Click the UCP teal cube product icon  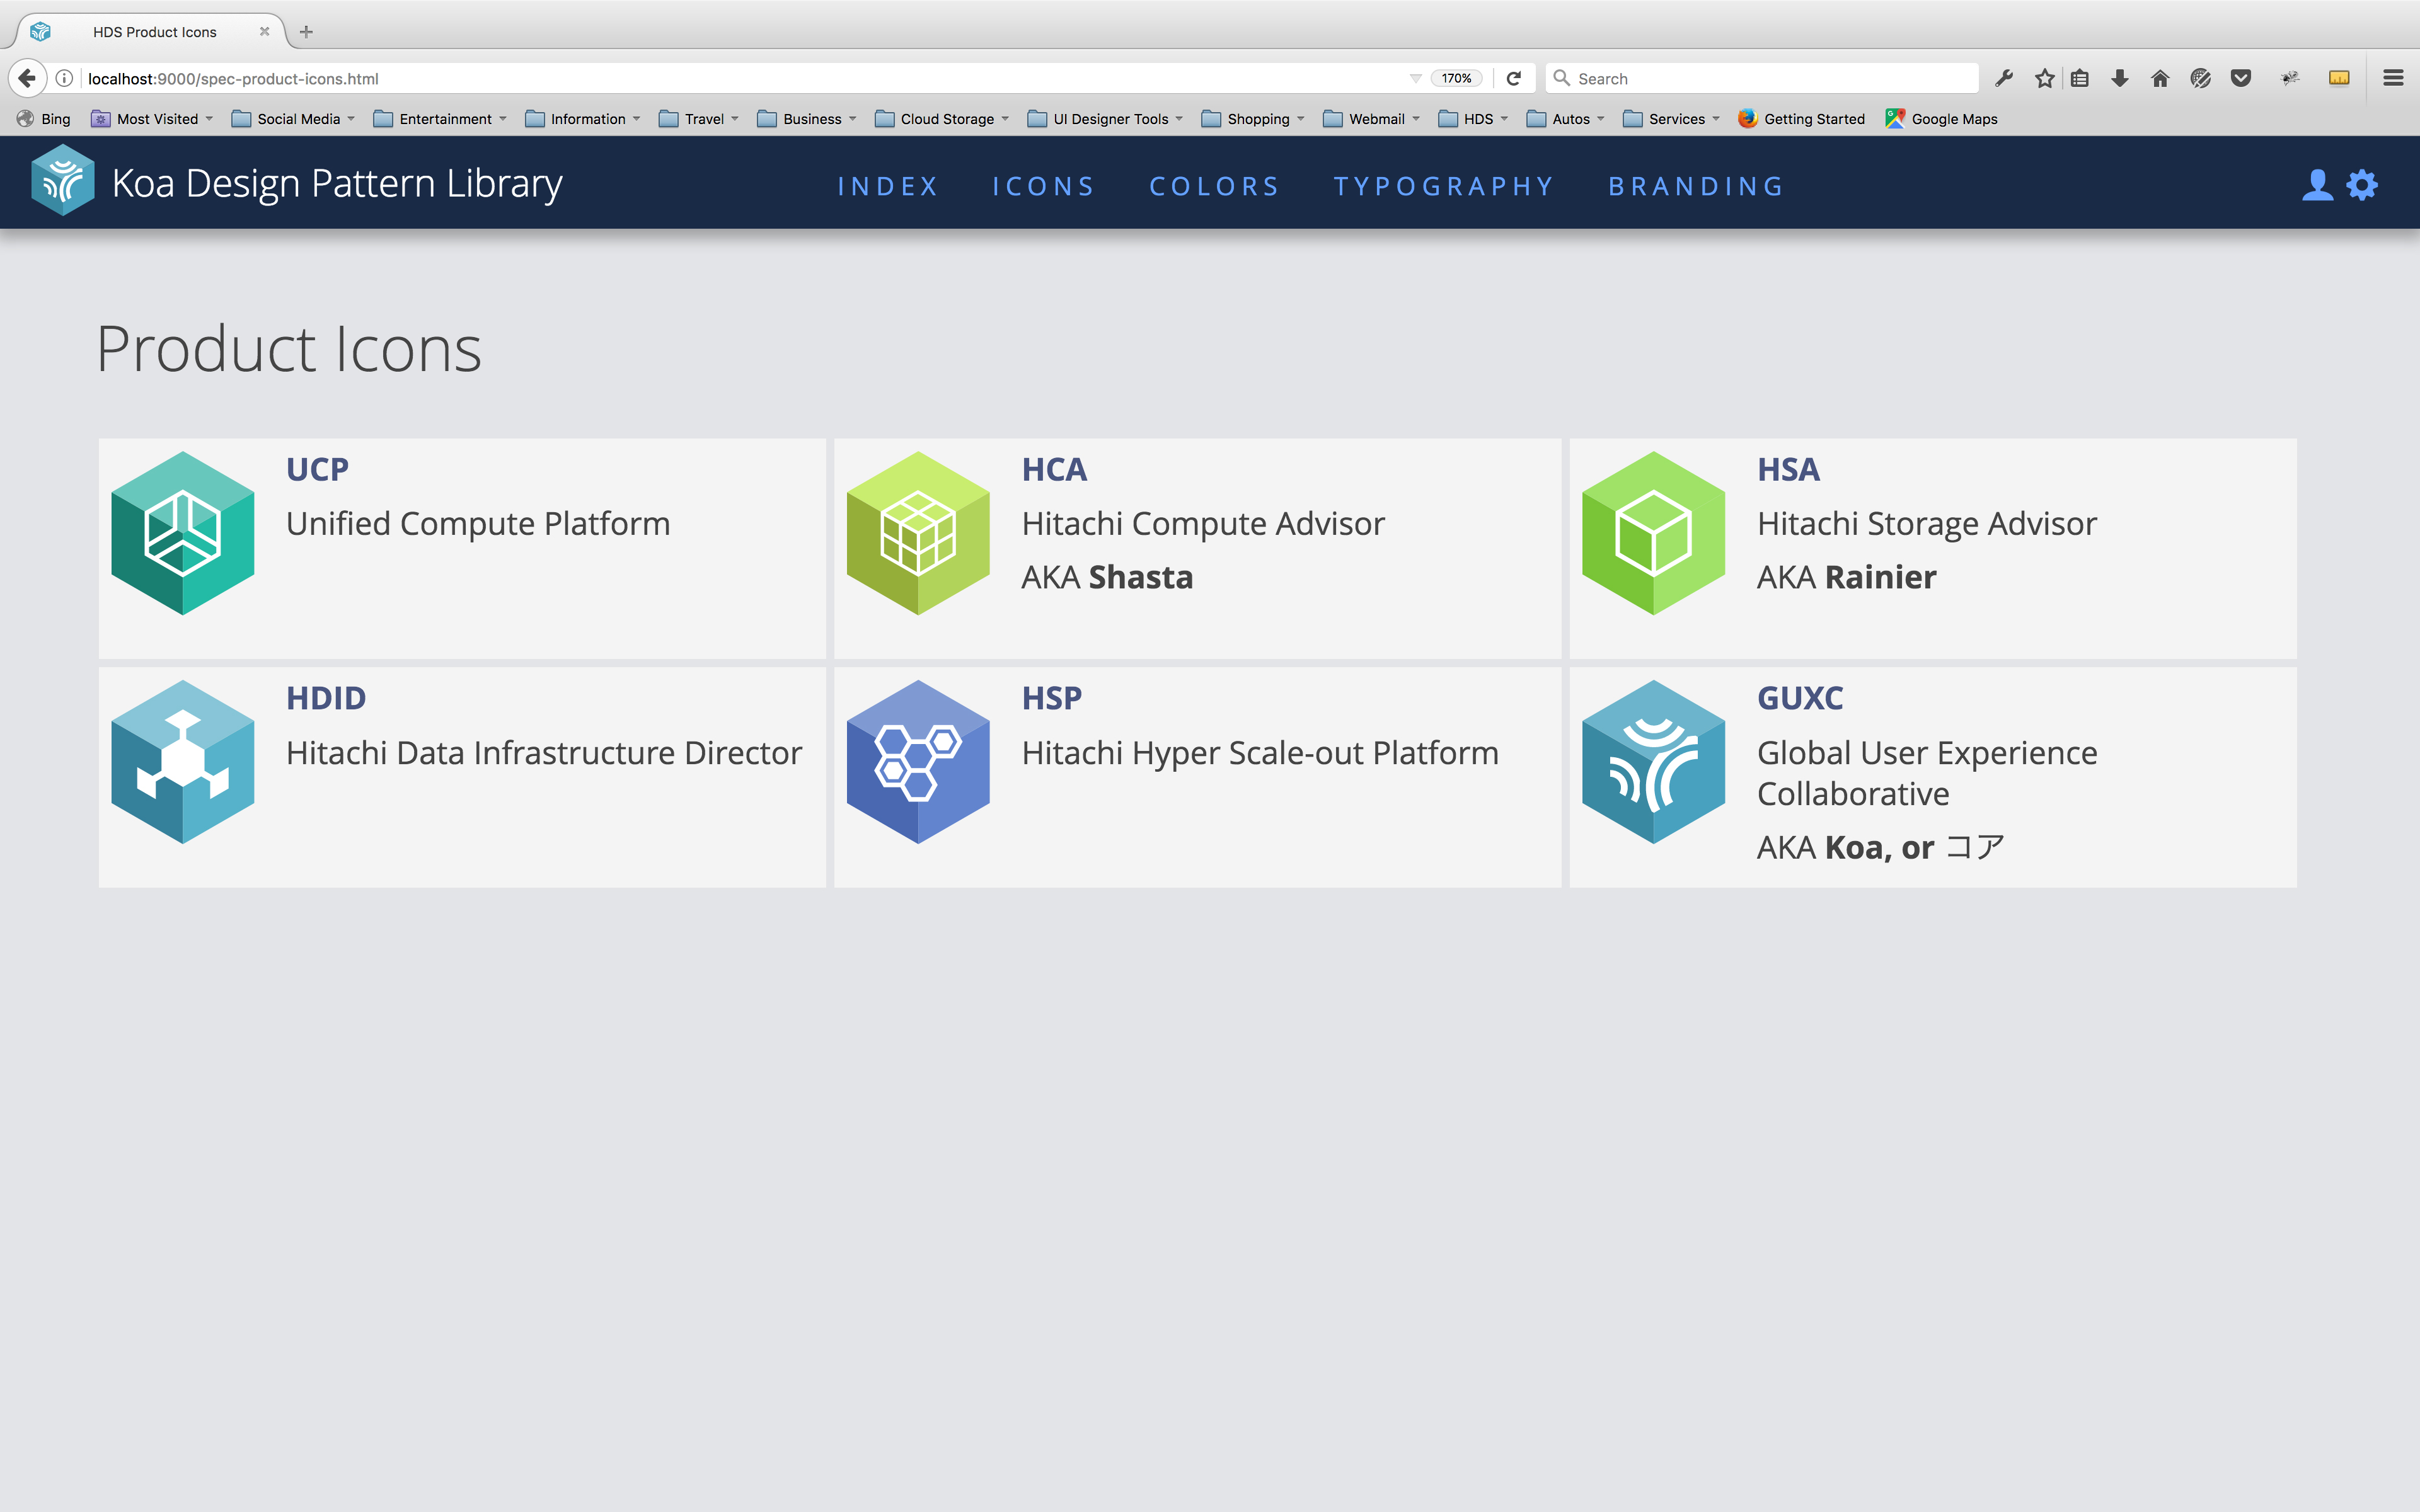click(183, 533)
